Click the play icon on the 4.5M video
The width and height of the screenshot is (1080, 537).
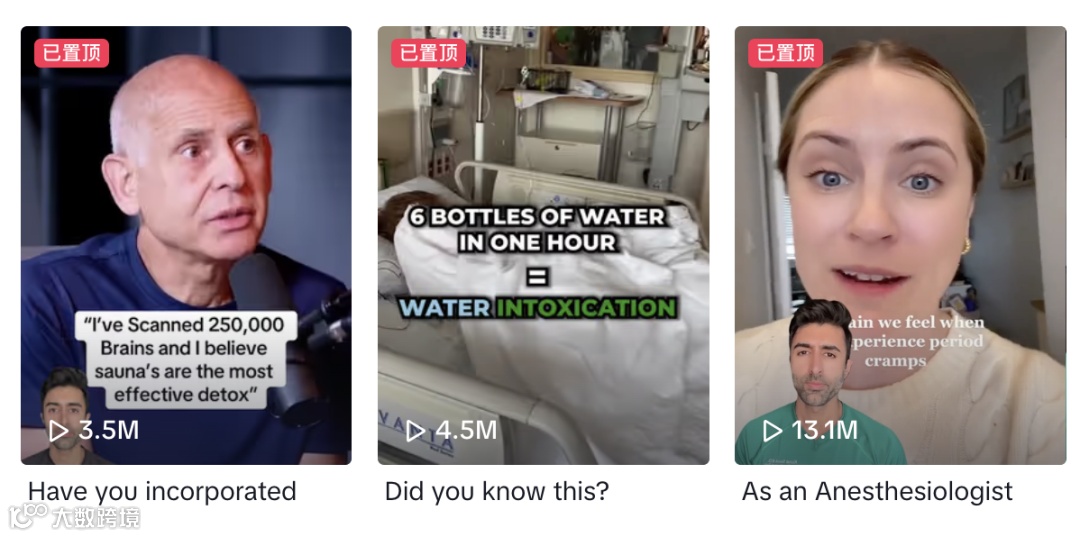tap(415, 431)
